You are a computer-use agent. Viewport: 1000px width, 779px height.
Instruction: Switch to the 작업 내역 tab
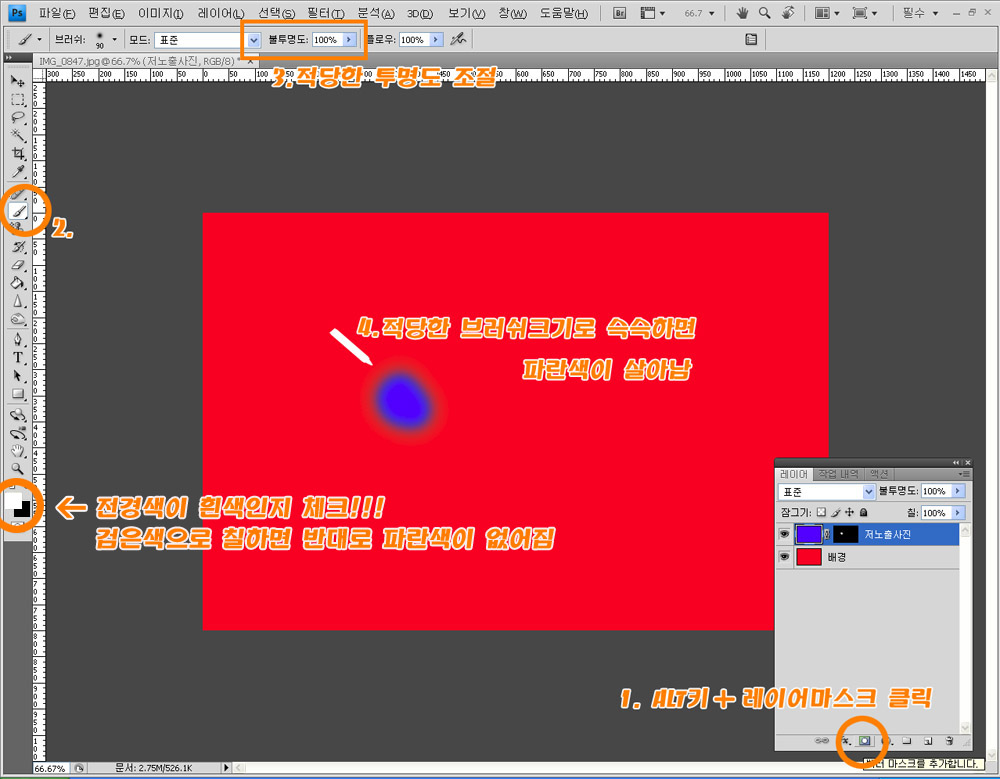839,474
